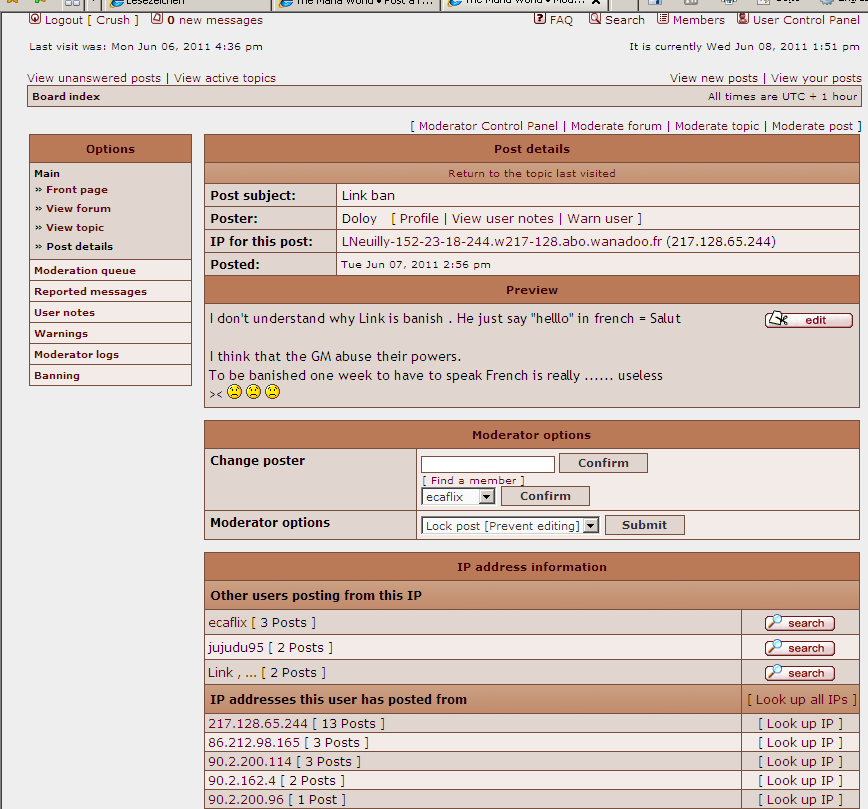Submit the selected moderator option
868x809 pixels.
click(x=645, y=525)
